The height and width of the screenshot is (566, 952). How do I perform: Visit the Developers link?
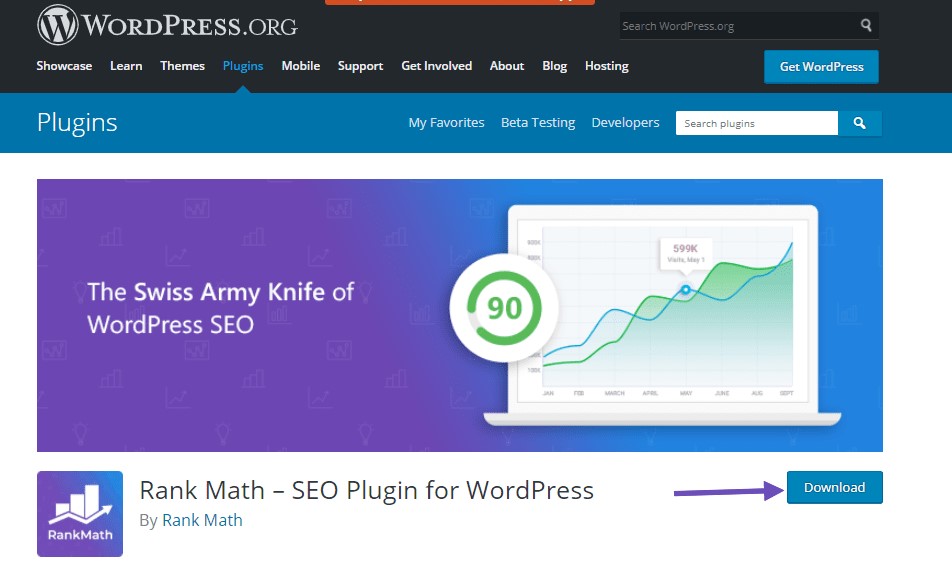coord(625,123)
